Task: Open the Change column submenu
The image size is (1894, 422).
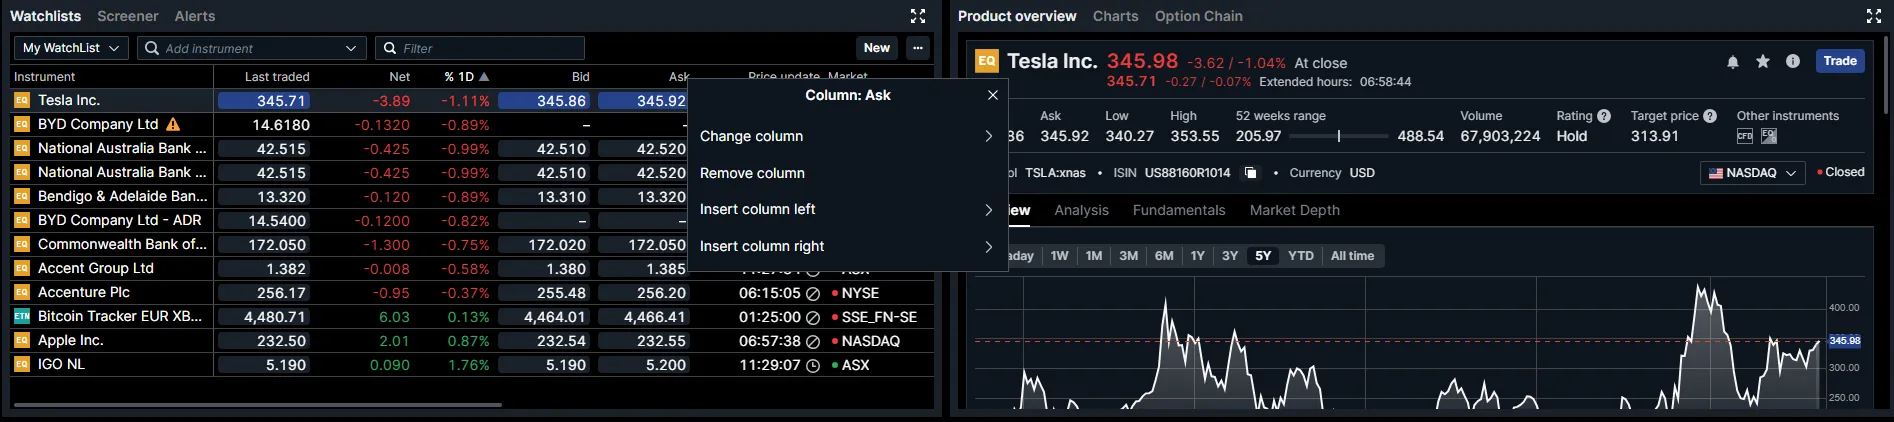Action: pos(847,136)
